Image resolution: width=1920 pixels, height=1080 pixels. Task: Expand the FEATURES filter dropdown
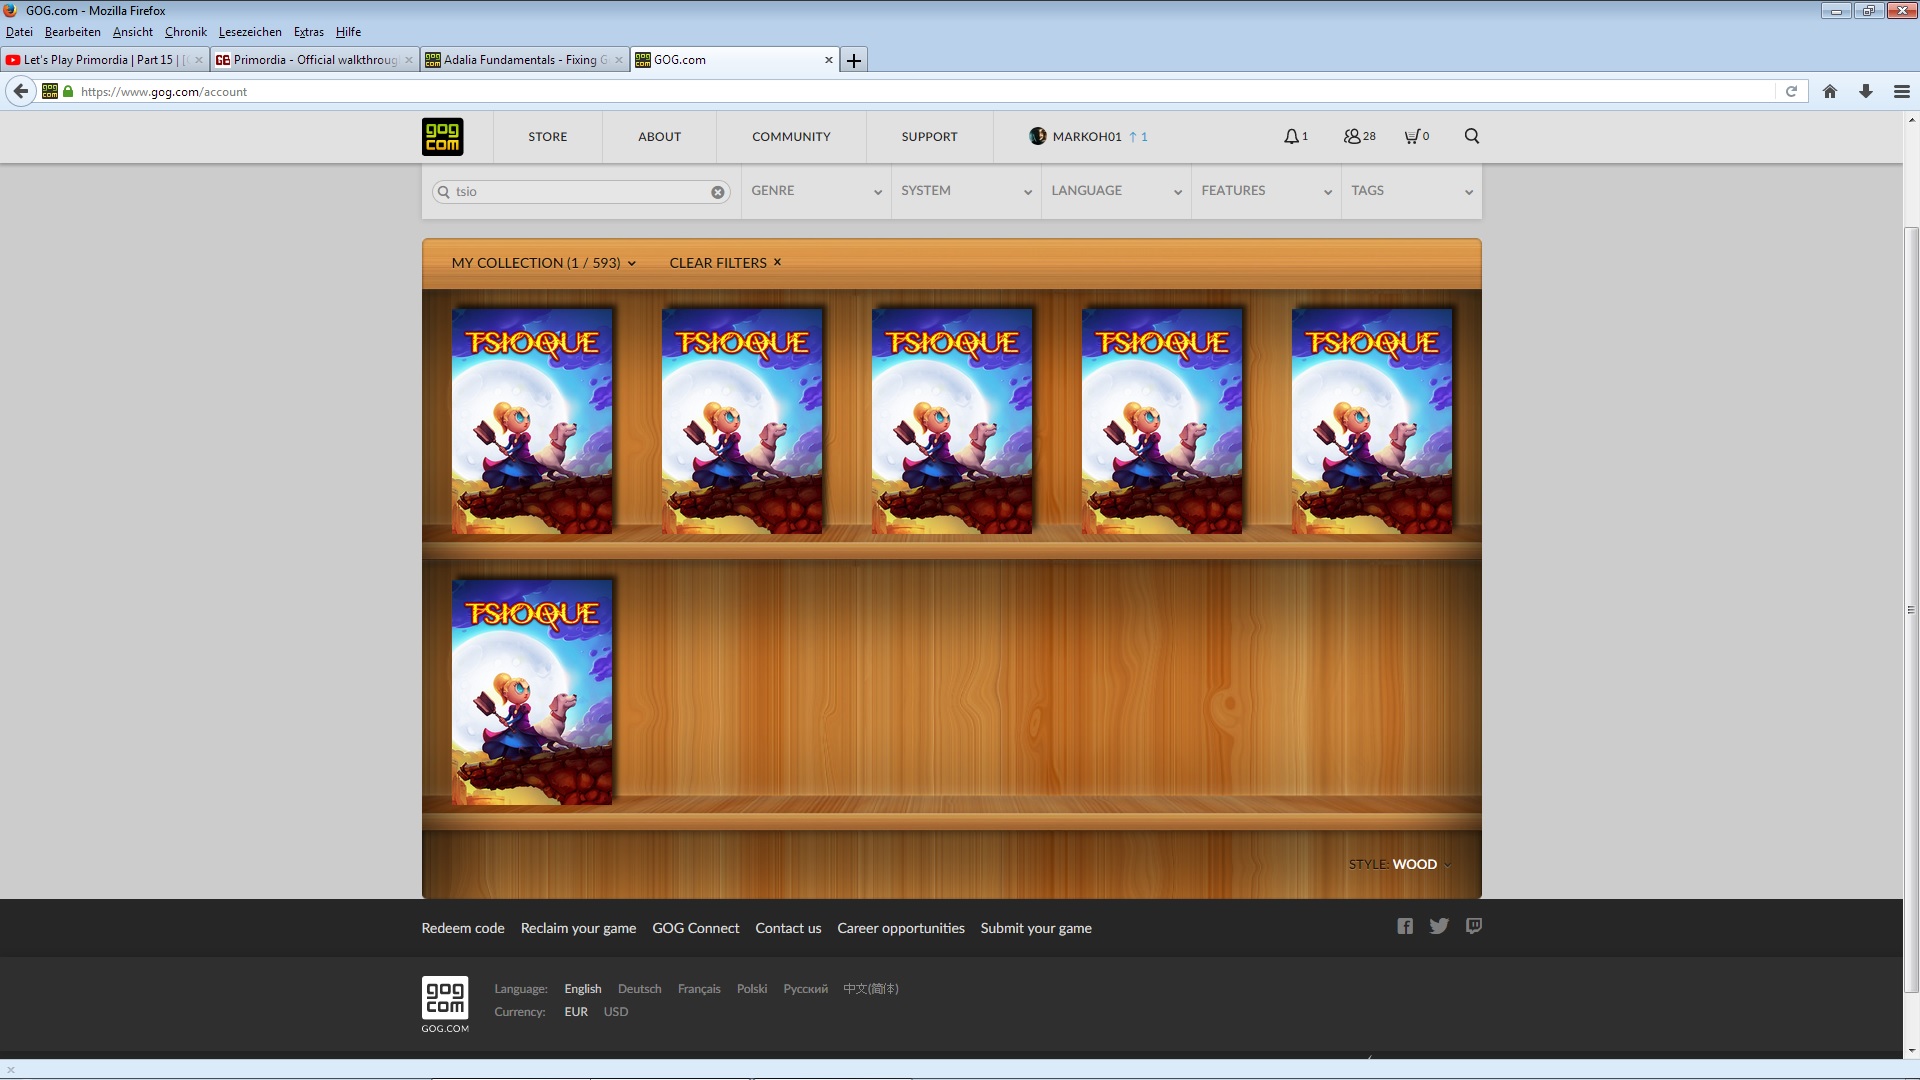click(1266, 191)
